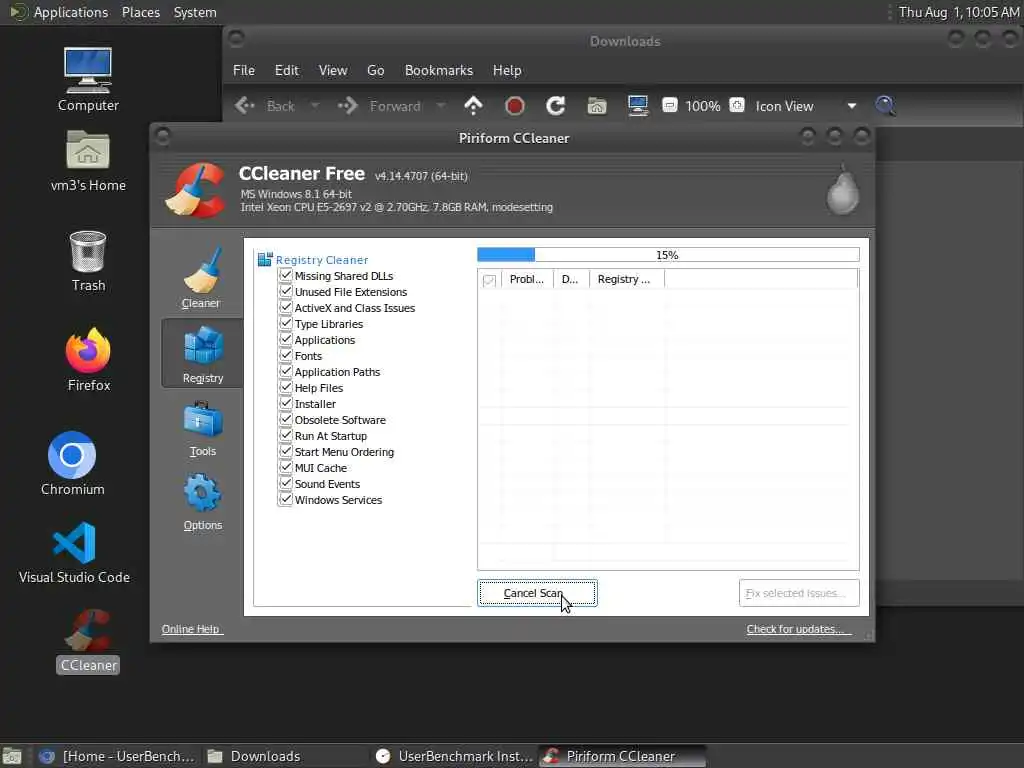The image size is (1024, 768).
Task: Toggle Help Files checkbox
Action: (x=285, y=387)
